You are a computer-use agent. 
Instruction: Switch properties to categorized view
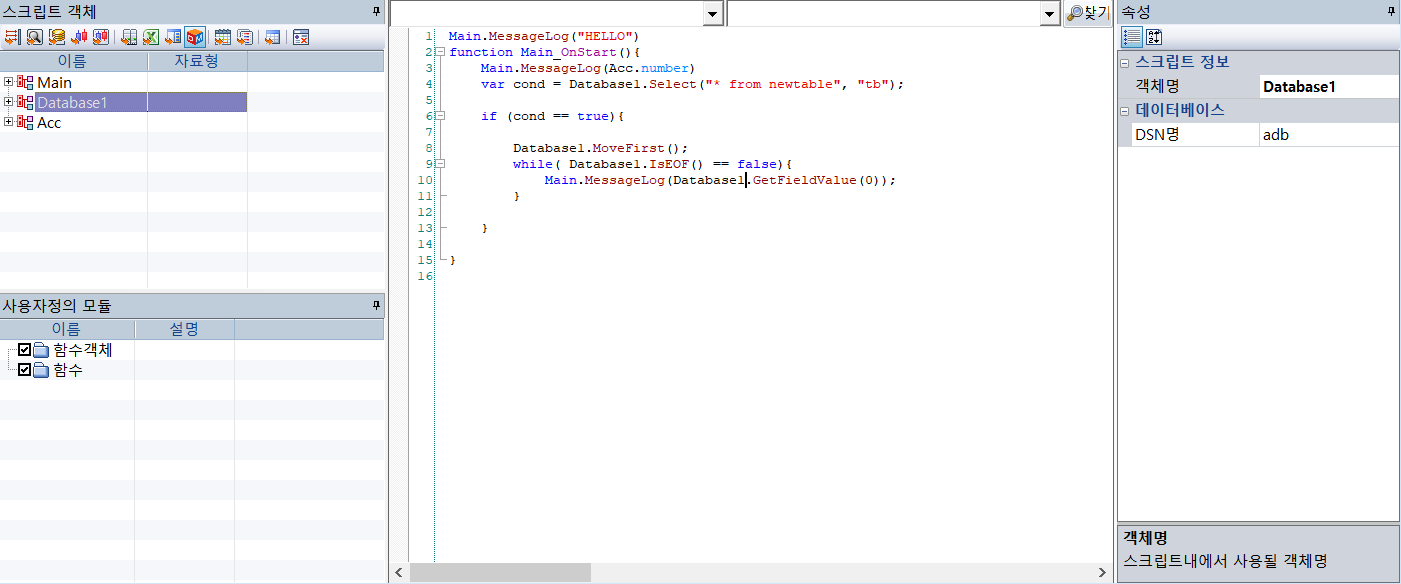1131,37
